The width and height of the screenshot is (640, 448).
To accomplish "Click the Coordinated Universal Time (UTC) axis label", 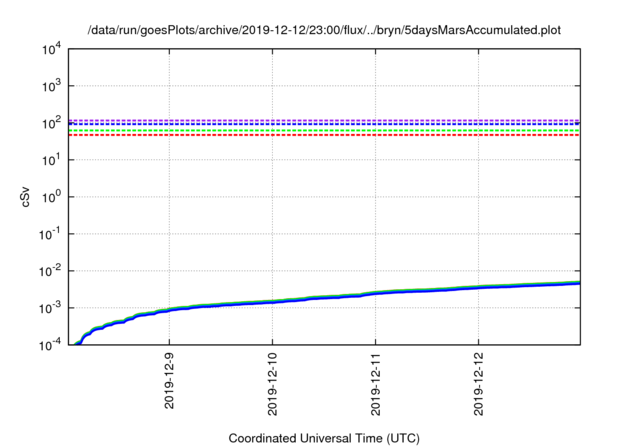I will pos(324,438).
